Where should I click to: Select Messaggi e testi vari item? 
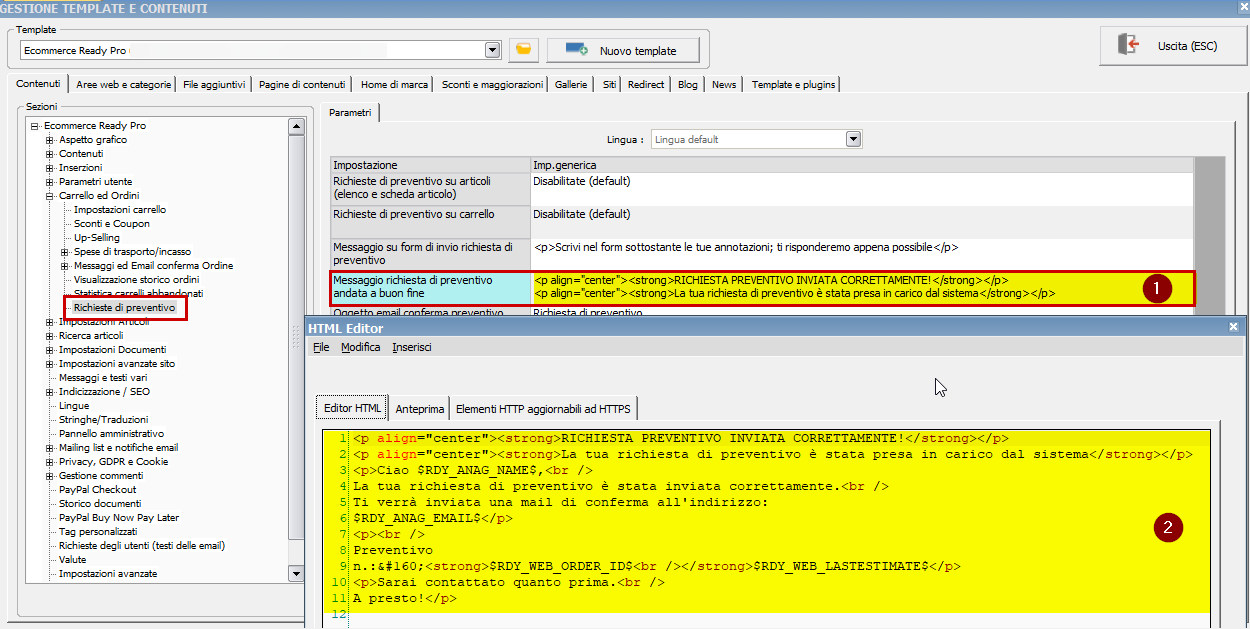103,378
